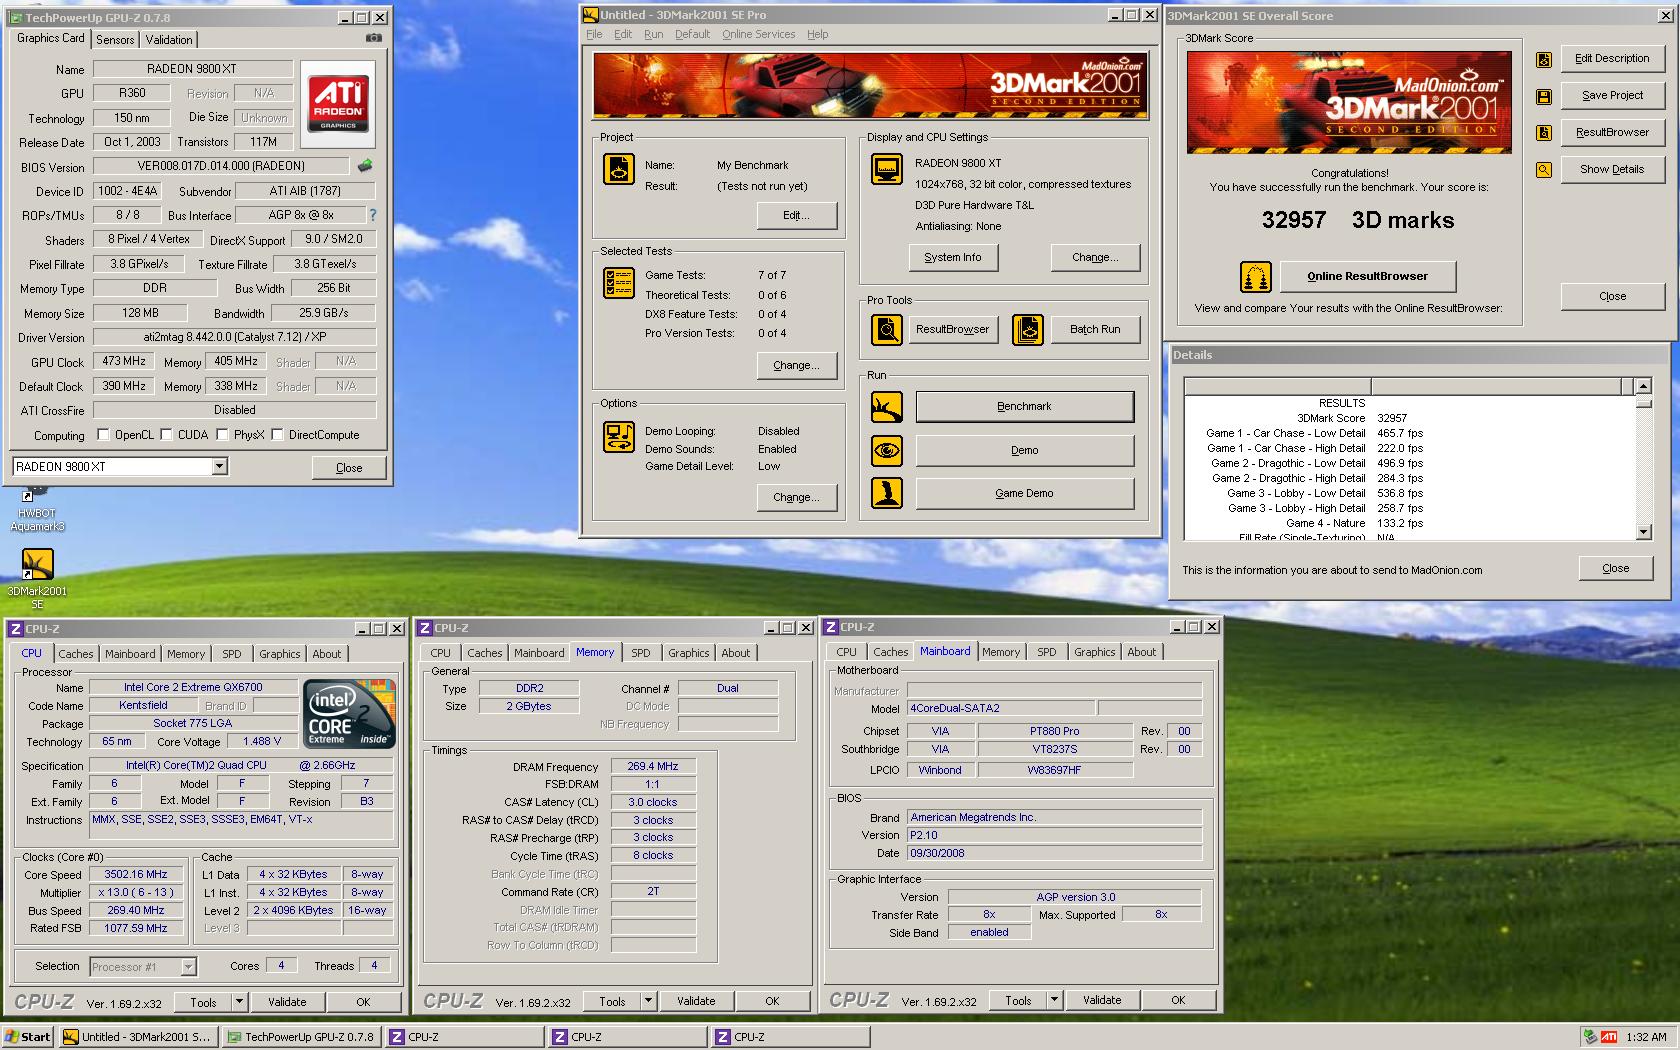Image resolution: width=1680 pixels, height=1050 pixels.
Task: Click the Core Speed value field
Action: click(136, 874)
